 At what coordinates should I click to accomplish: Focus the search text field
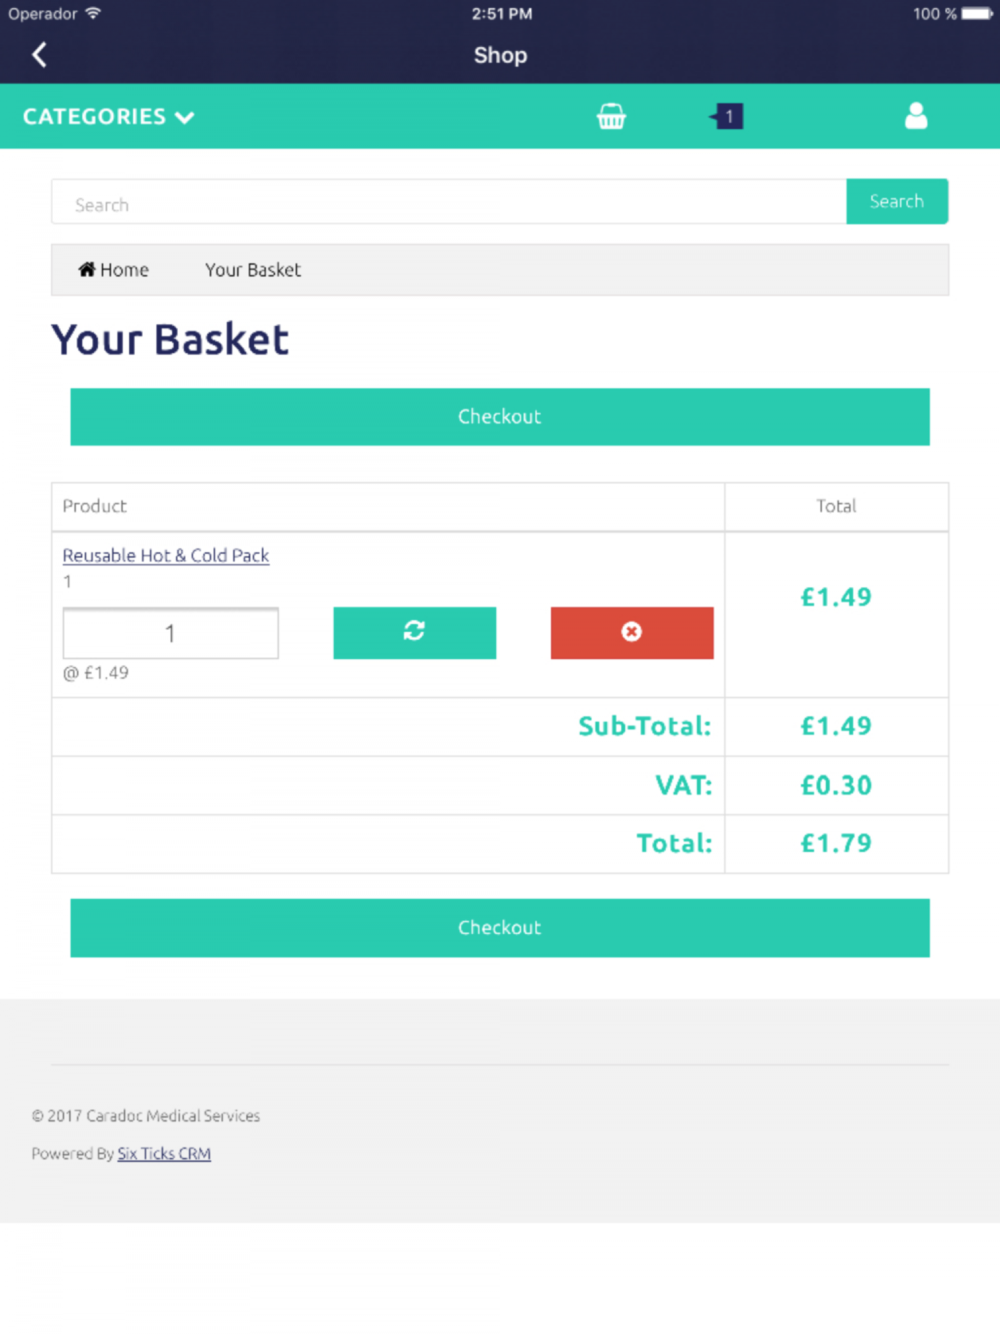tap(449, 202)
